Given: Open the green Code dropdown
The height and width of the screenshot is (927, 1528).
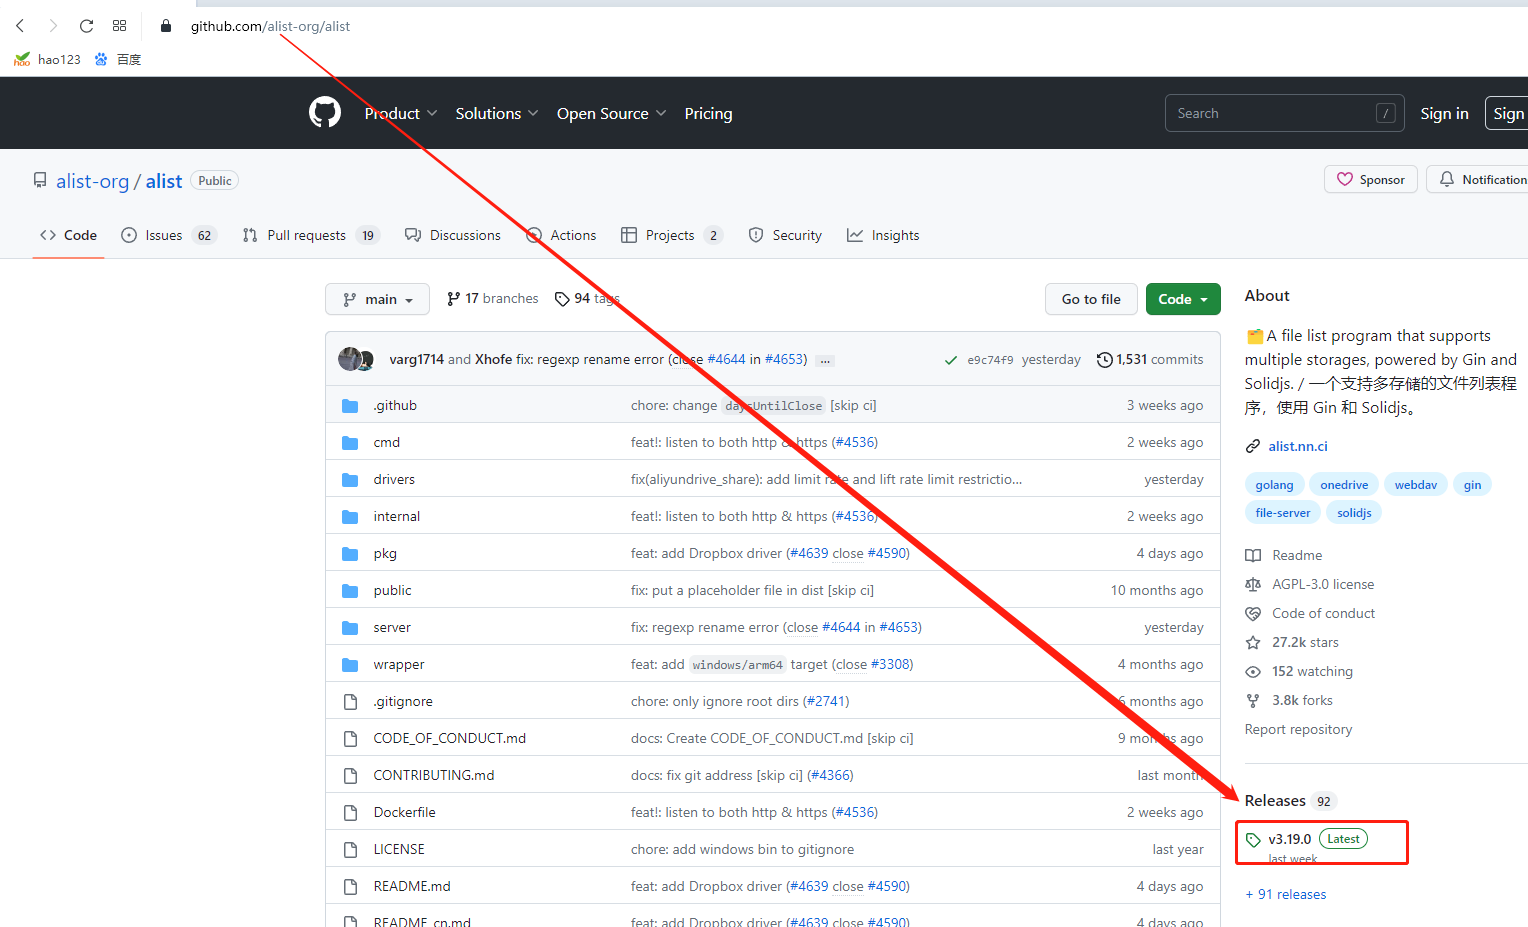Looking at the screenshot, I should [1182, 299].
